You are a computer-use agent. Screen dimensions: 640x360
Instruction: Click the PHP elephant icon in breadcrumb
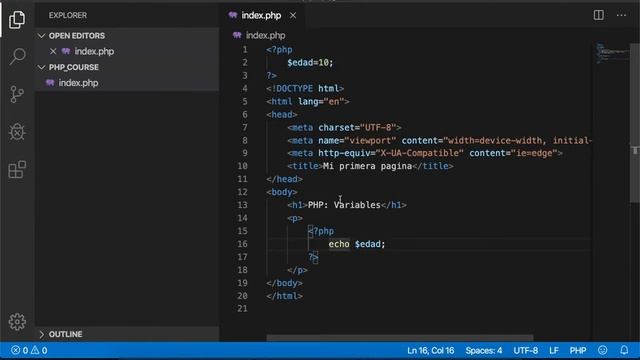tap(237, 35)
